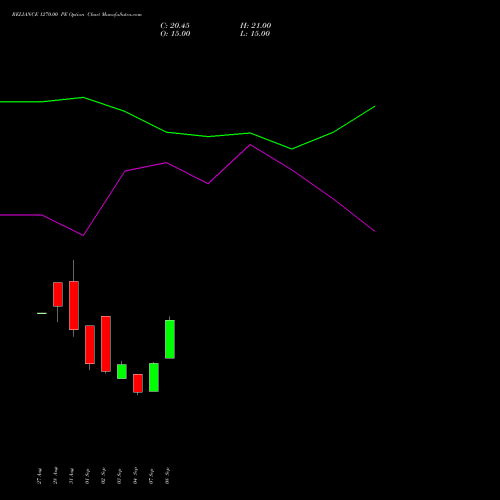
Task: Select the red 01 Sep candlestick
Action: point(90,345)
